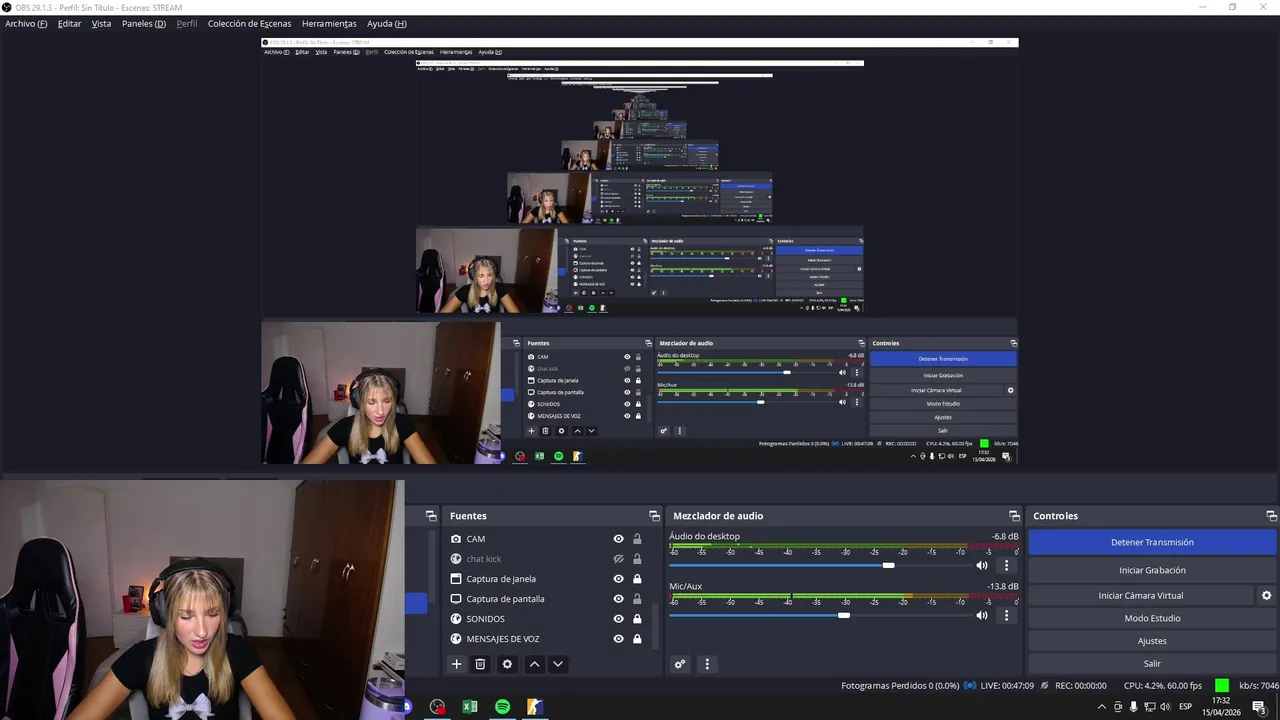Open the Ayuda menu
Image resolution: width=1280 pixels, height=720 pixels.
(386, 24)
